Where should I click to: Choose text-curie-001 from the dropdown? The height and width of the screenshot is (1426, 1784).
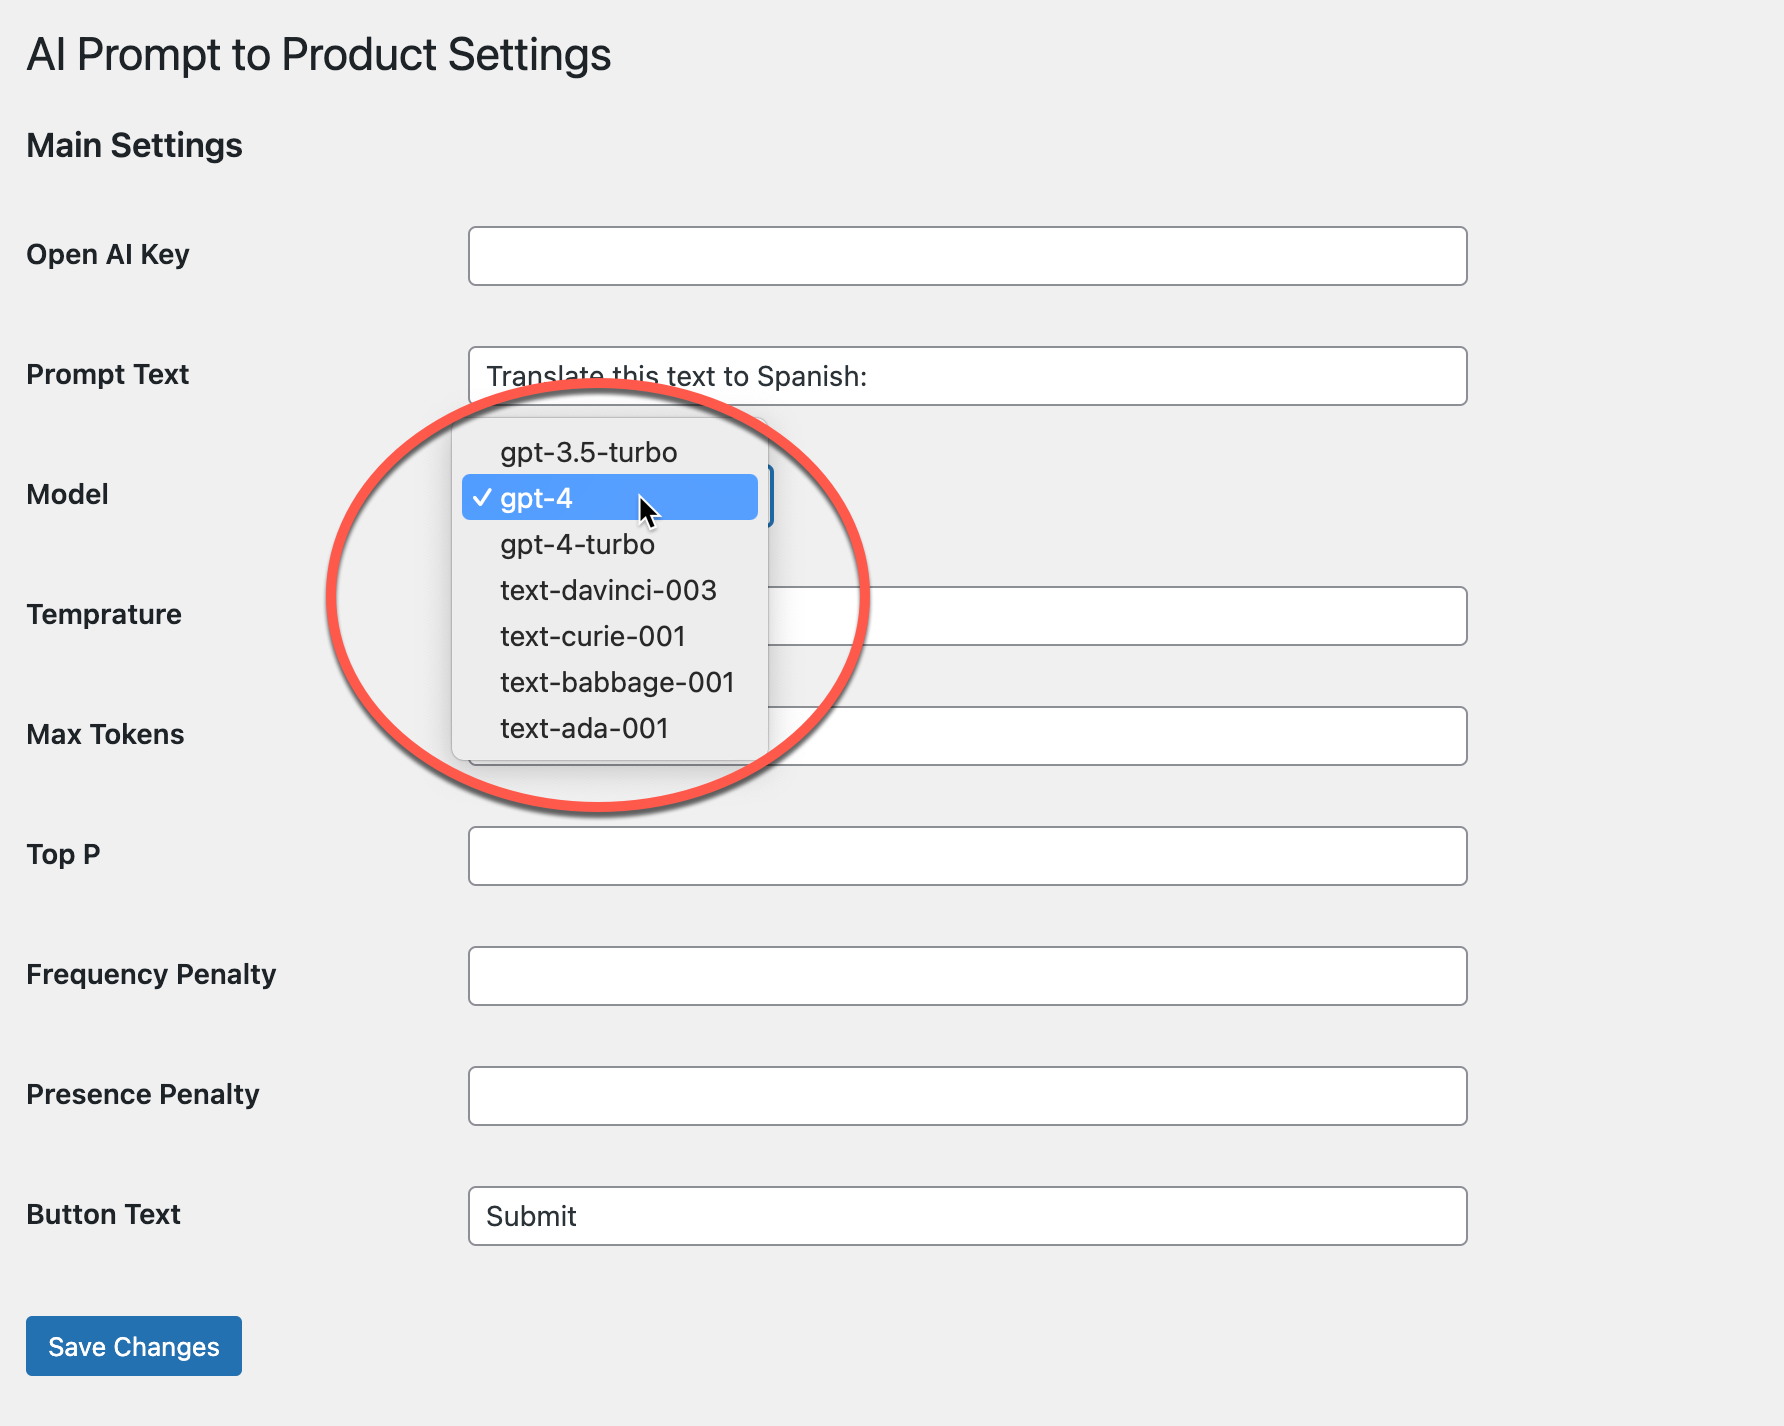(x=592, y=636)
